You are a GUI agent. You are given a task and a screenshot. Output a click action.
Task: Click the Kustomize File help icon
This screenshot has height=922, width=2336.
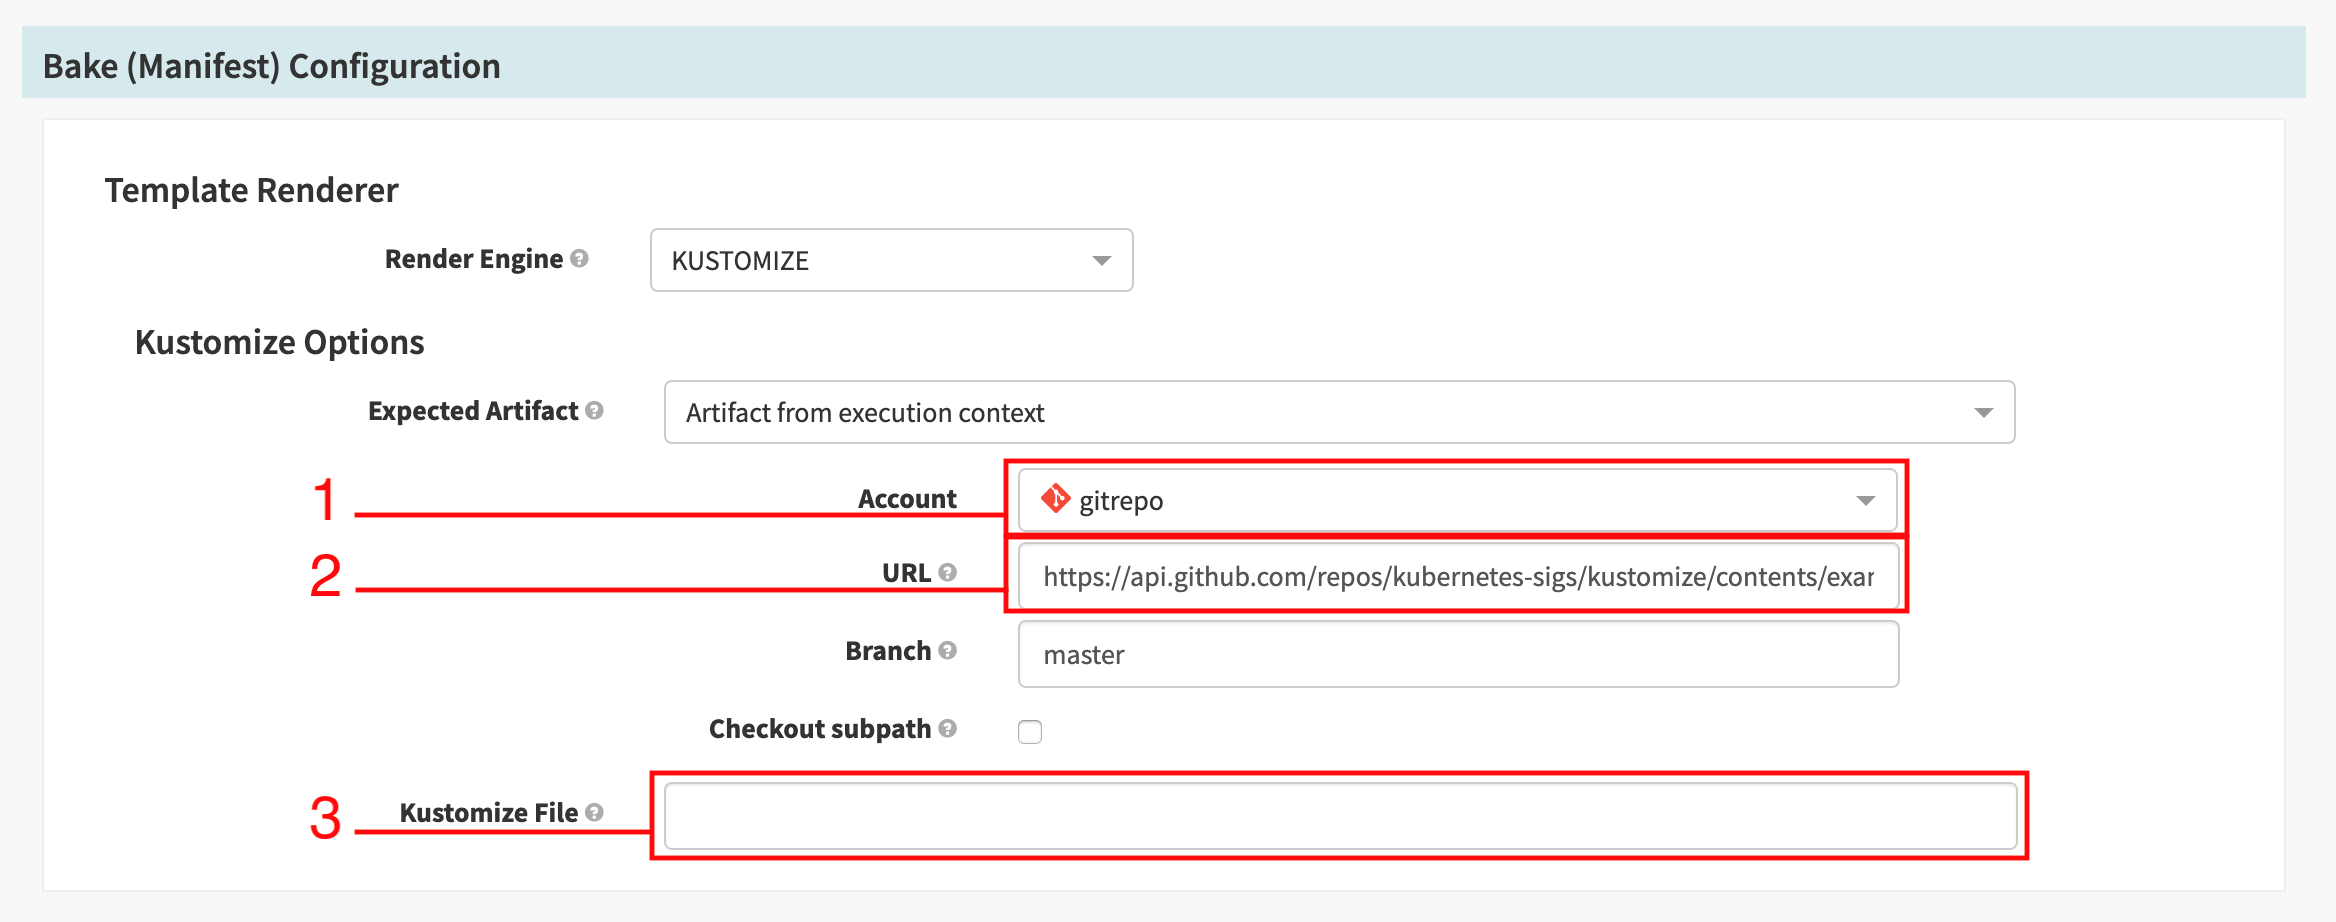[x=594, y=812]
